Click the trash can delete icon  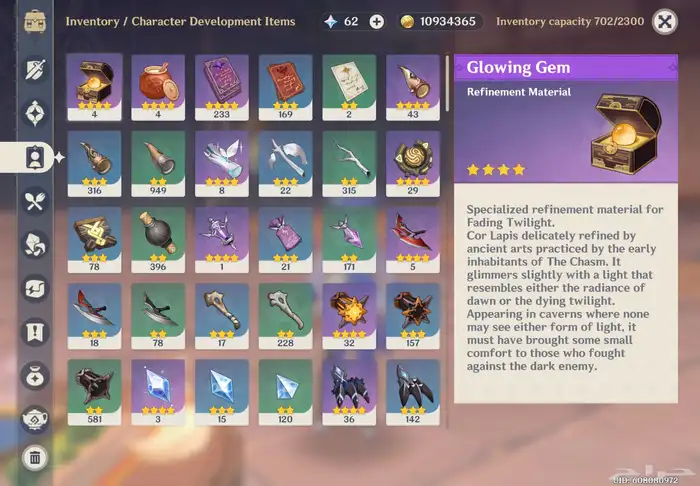pos(35,457)
